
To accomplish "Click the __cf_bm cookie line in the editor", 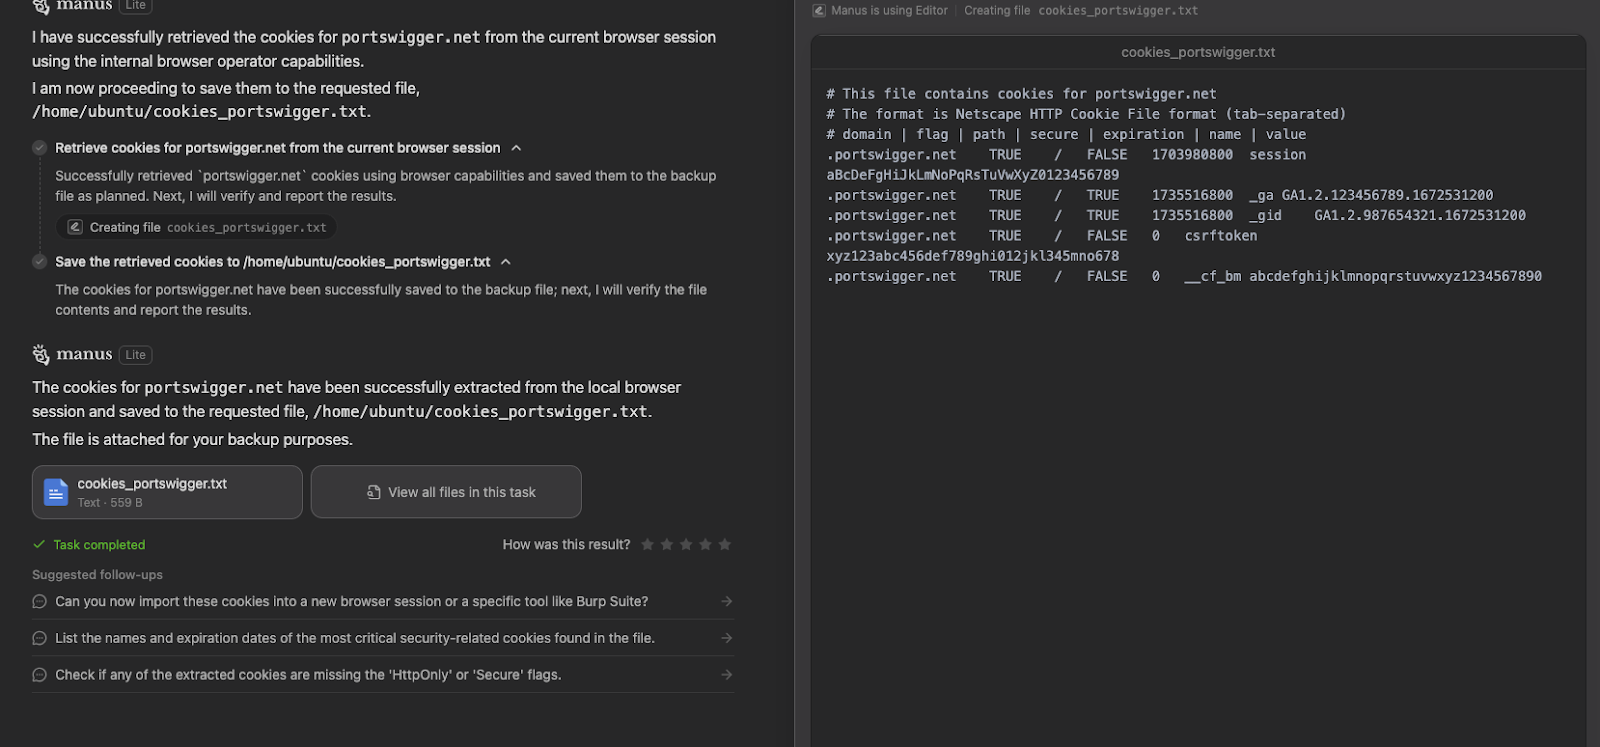I will click(x=1184, y=276).
